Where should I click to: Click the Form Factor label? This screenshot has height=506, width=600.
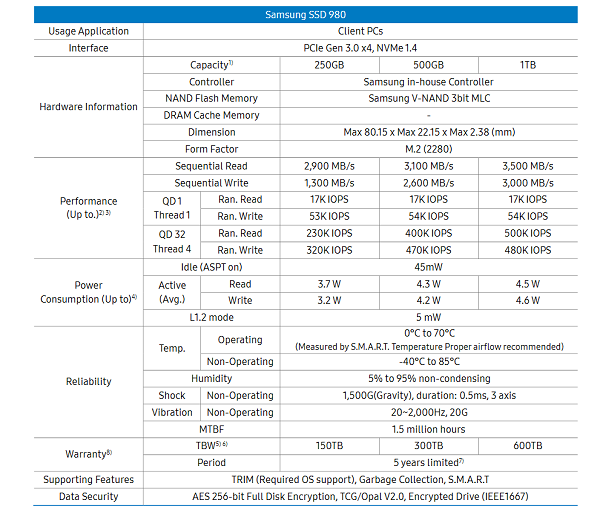point(212,149)
